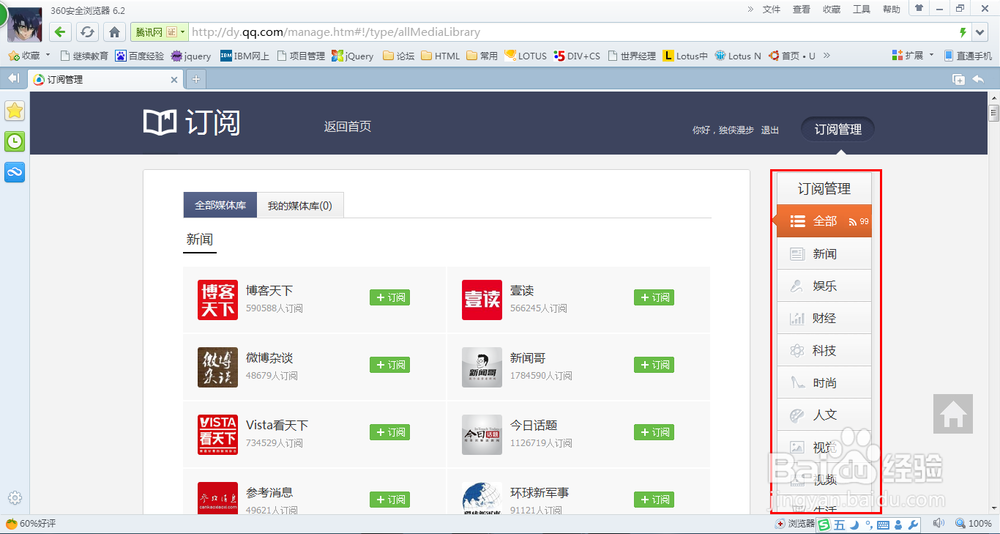The image size is (1000, 534).
Task: Open sidebar settings gear icon
Action: pyautogui.click(x=15, y=498)
